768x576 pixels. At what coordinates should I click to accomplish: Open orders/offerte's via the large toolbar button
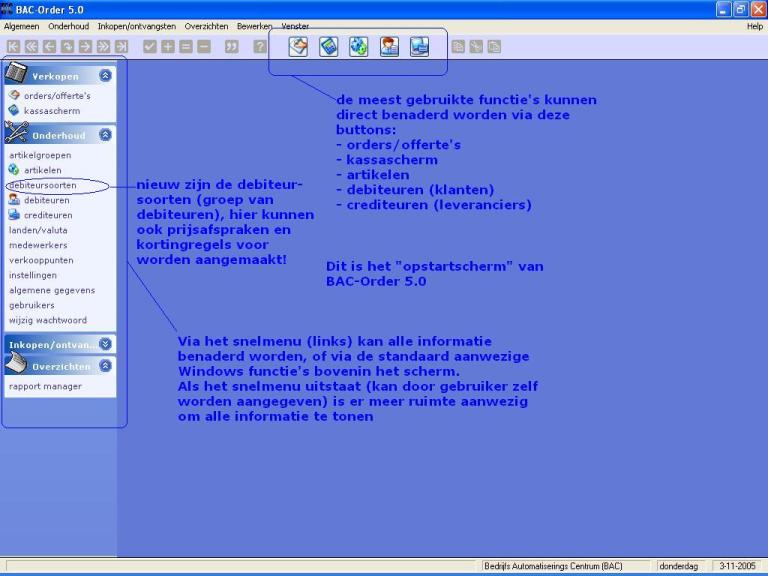298,47
